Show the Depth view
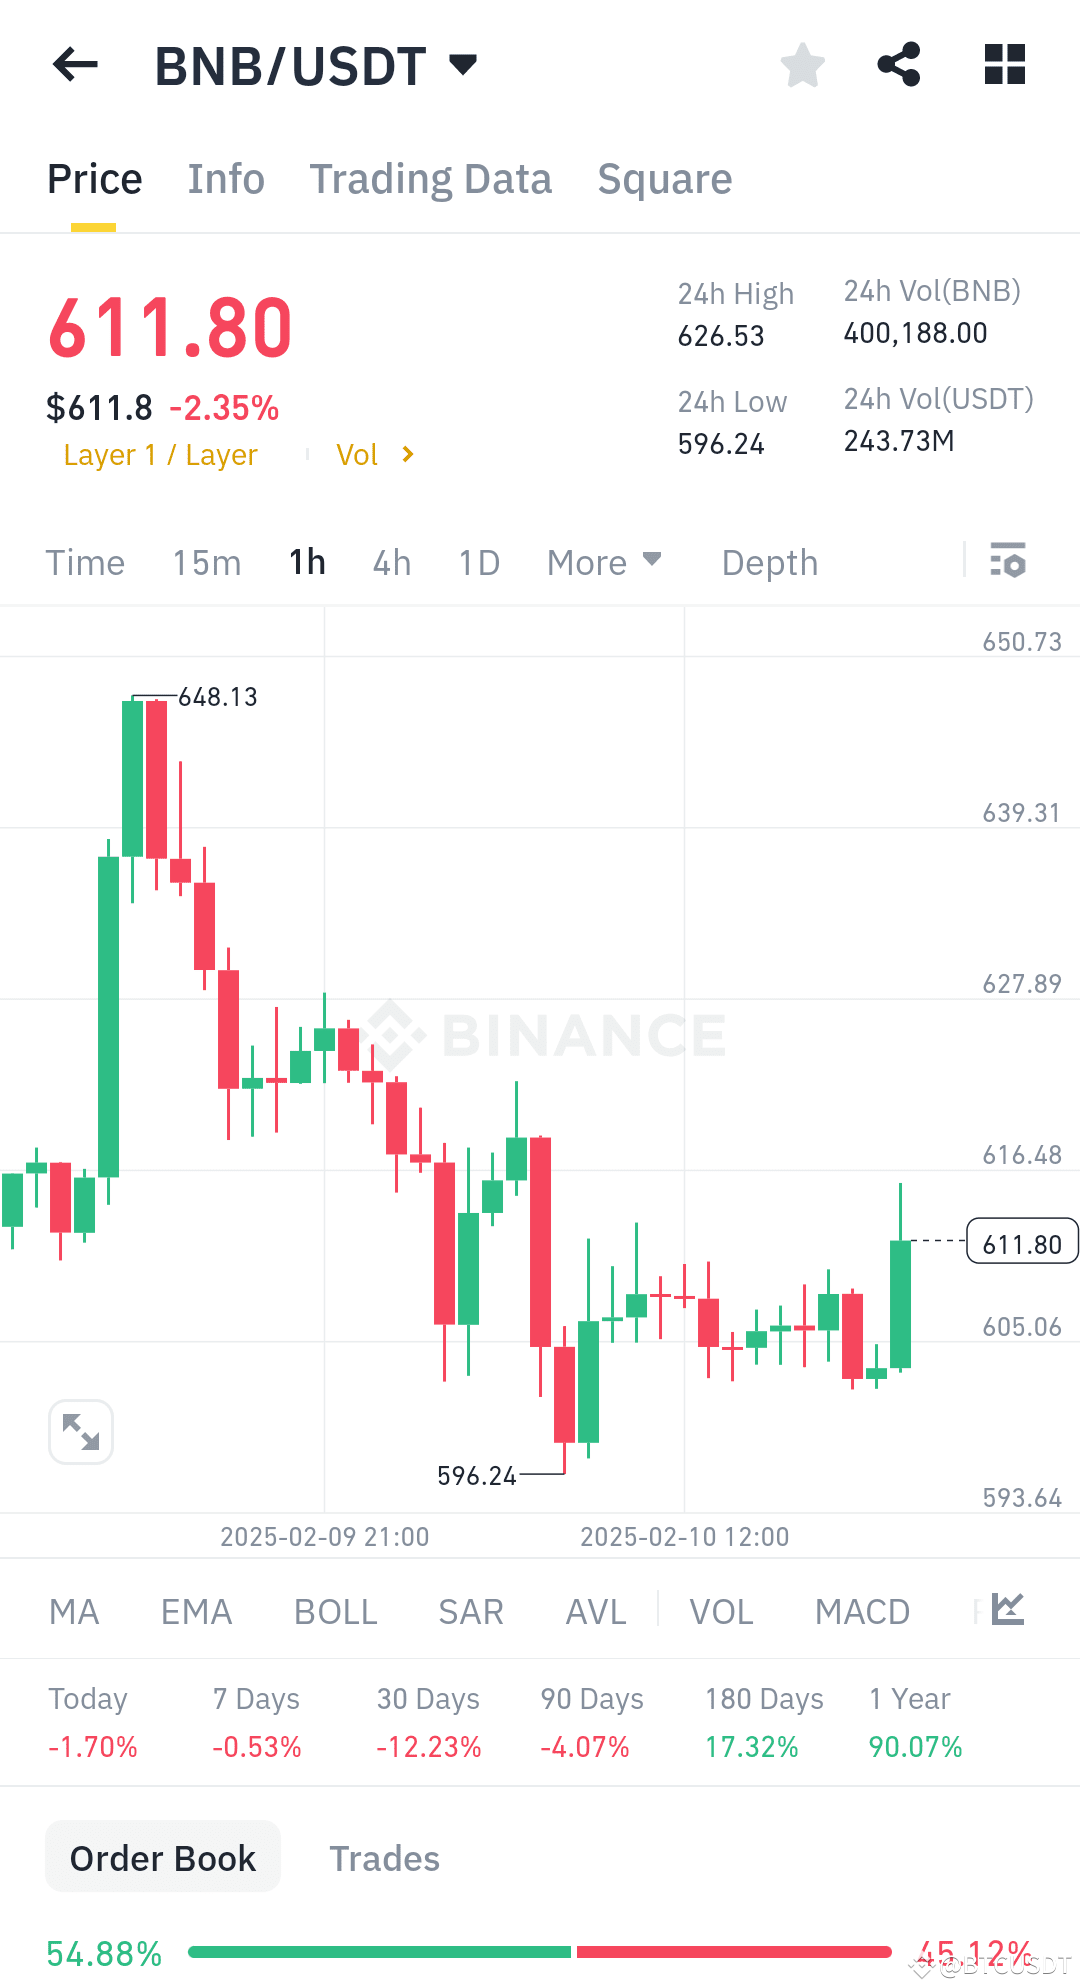1080x1988 pixels. [769, 562]
